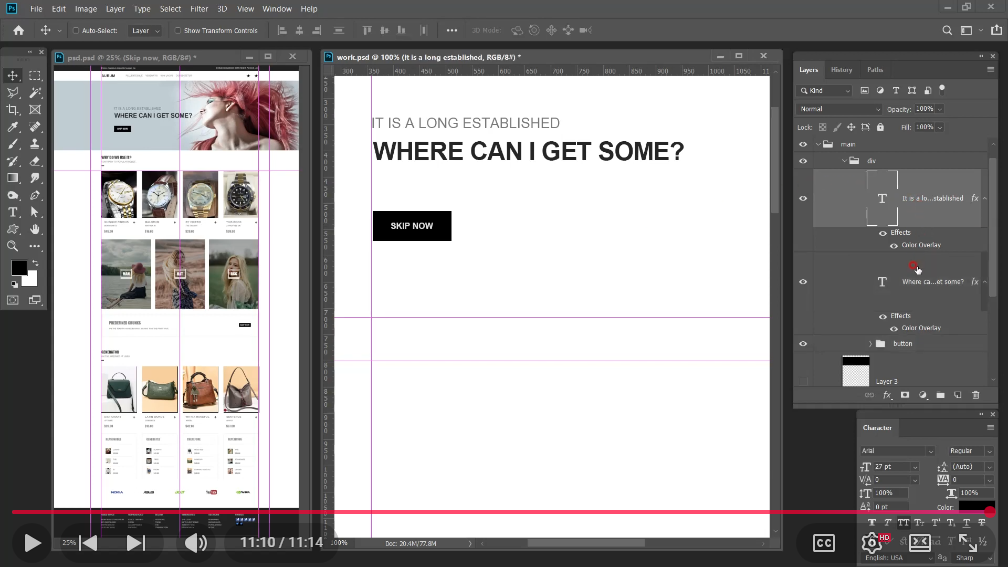
Task: Click Lock all padlock icon
Action: click(880, 127)
